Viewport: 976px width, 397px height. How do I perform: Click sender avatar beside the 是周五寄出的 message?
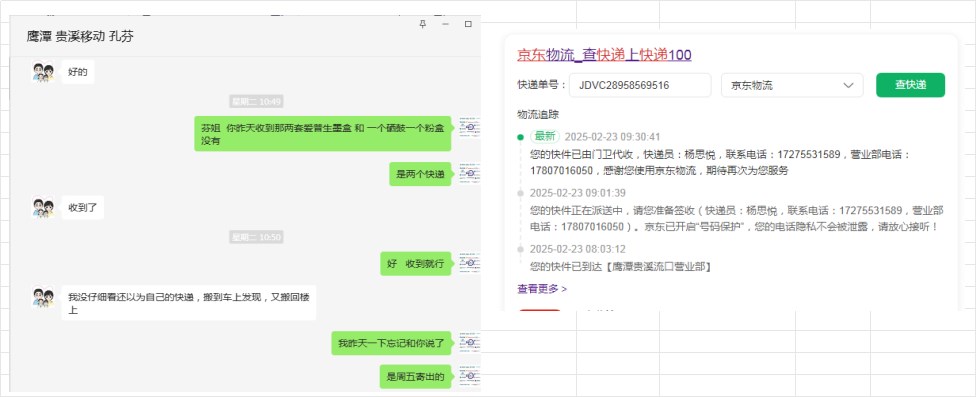[x=471, y=376]
